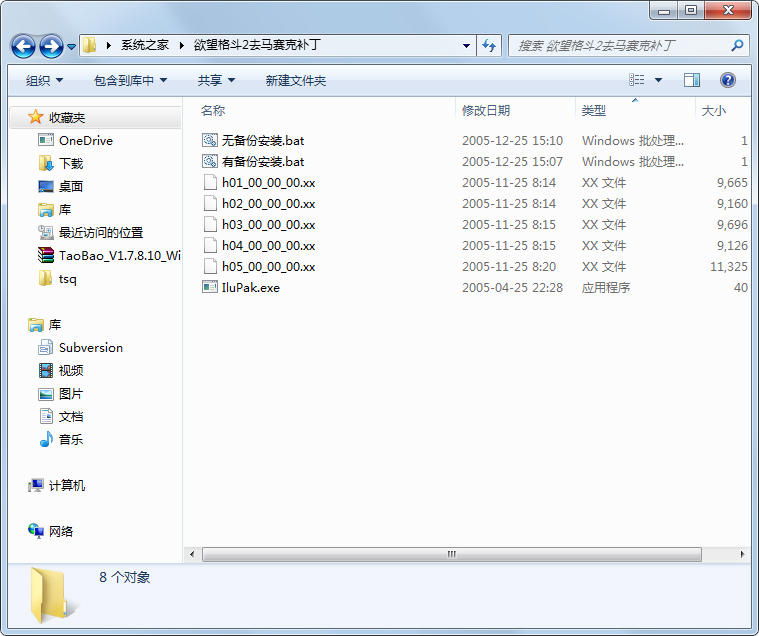
Task: Open the 共享 menu
Action: coord(216,80)
